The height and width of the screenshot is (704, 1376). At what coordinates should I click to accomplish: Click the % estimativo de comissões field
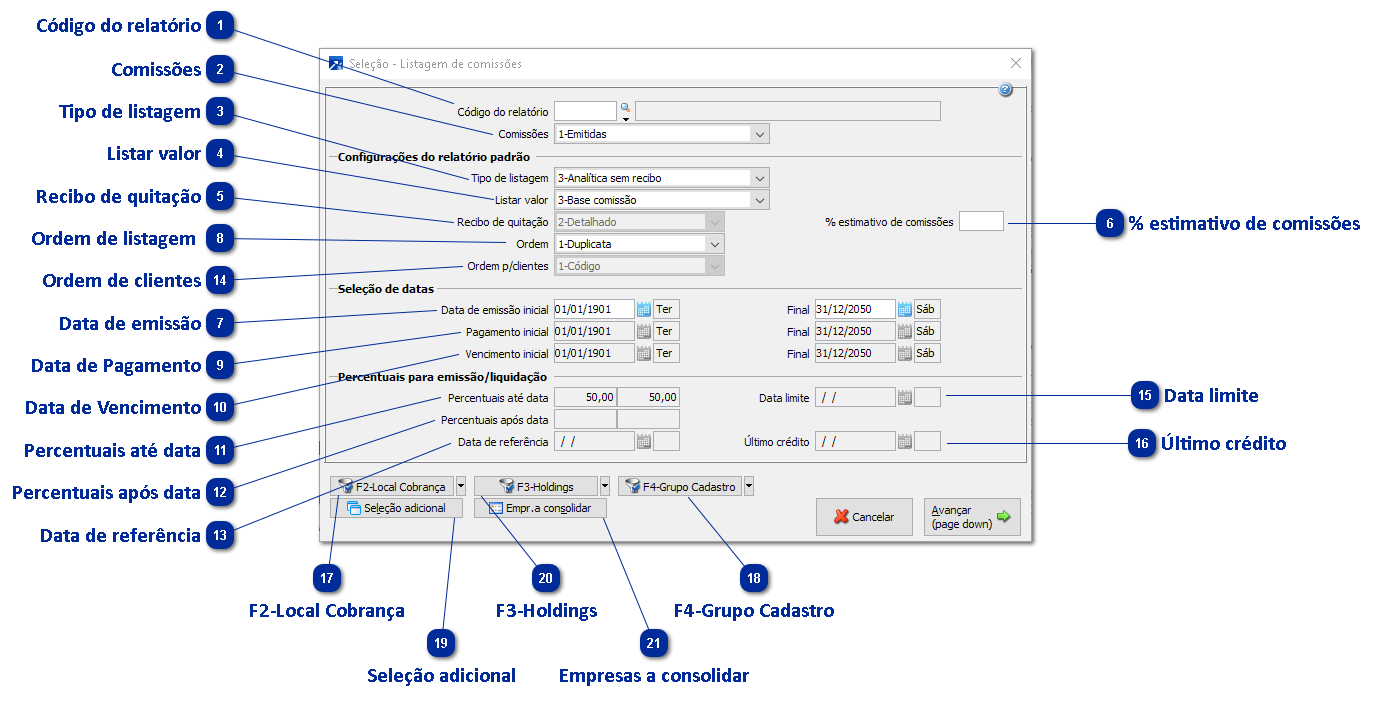tap(981, 221)
